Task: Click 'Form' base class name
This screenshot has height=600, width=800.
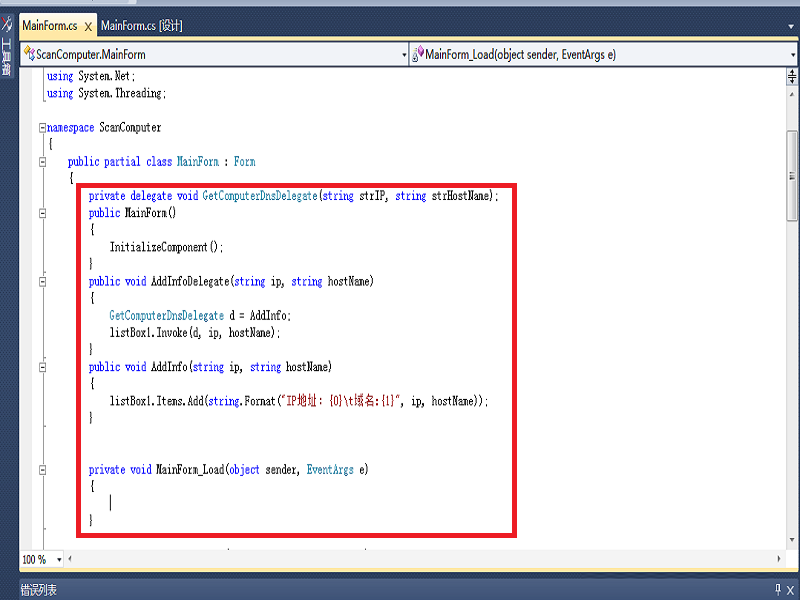Action: pyautogui.click(x=244, y=162)
